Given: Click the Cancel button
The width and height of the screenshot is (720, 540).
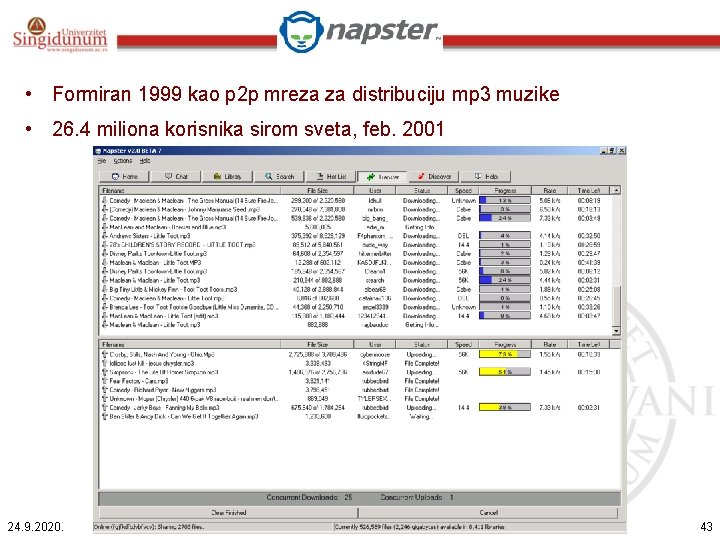Looking at the screenshot, I should (x=488, y=512).
